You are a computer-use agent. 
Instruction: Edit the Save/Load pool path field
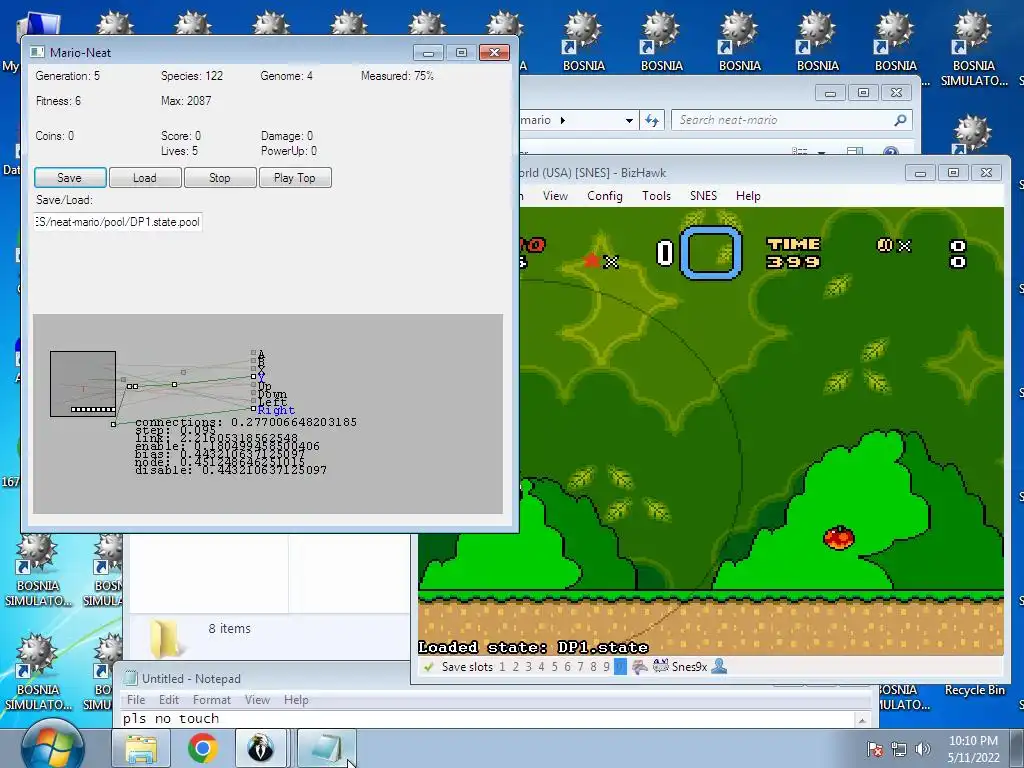click(x=118, y=222)
